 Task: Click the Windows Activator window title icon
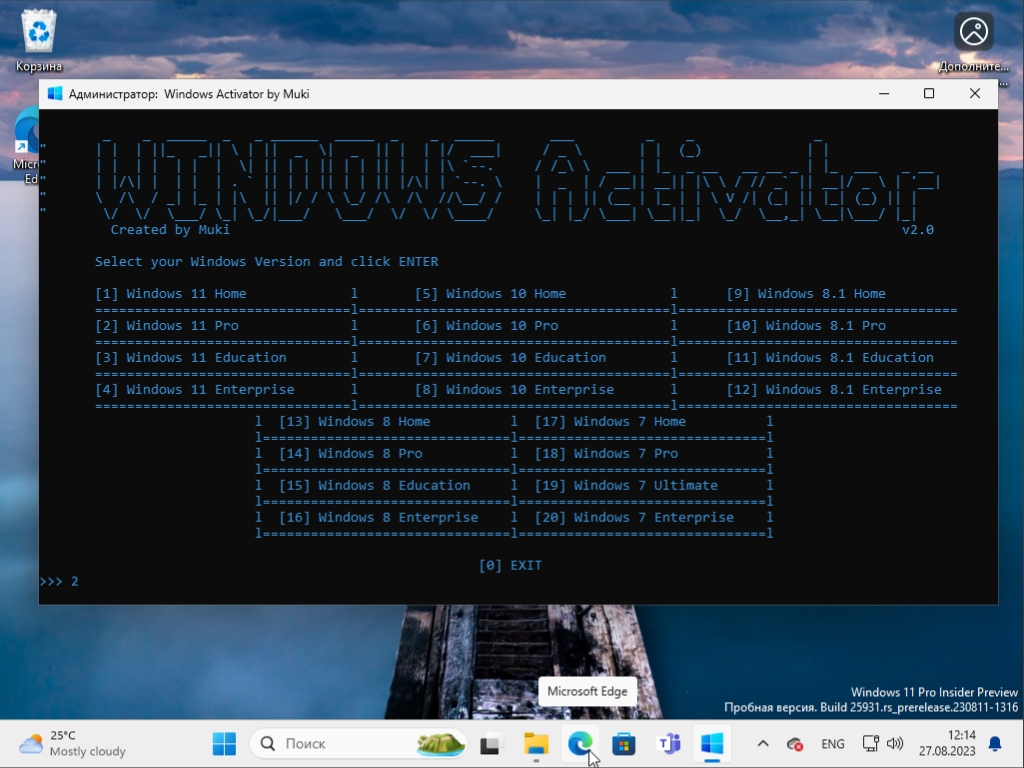[x=55, y=94]
